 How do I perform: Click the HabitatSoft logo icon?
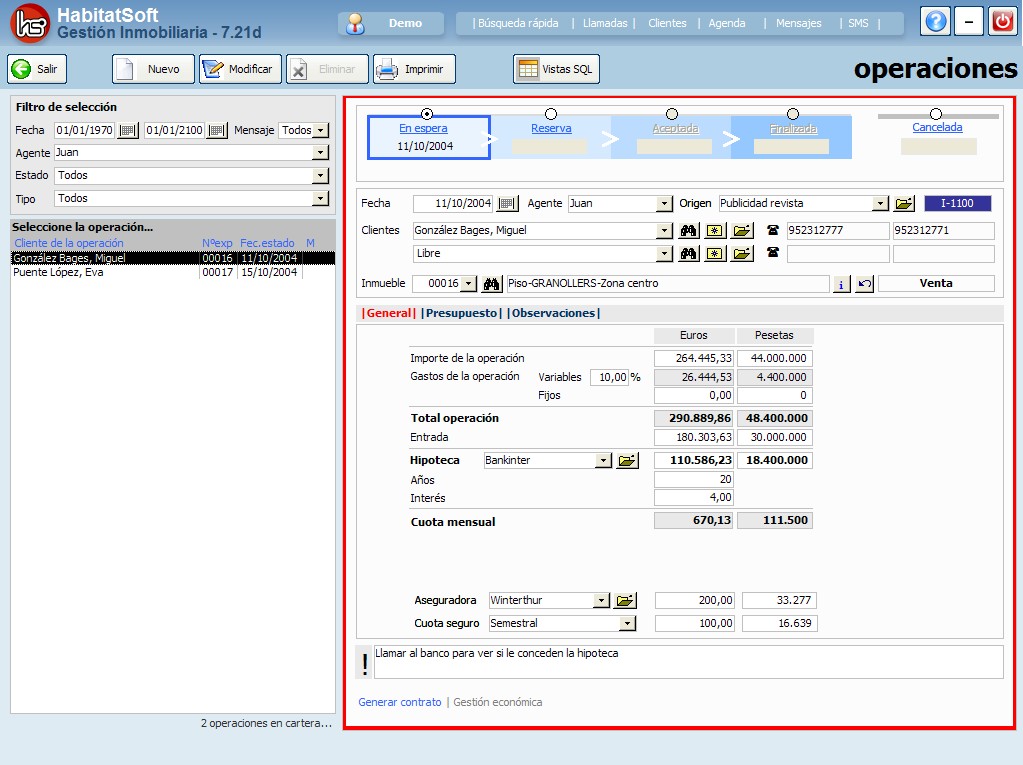pyautogui.click(x=30, y=23)
